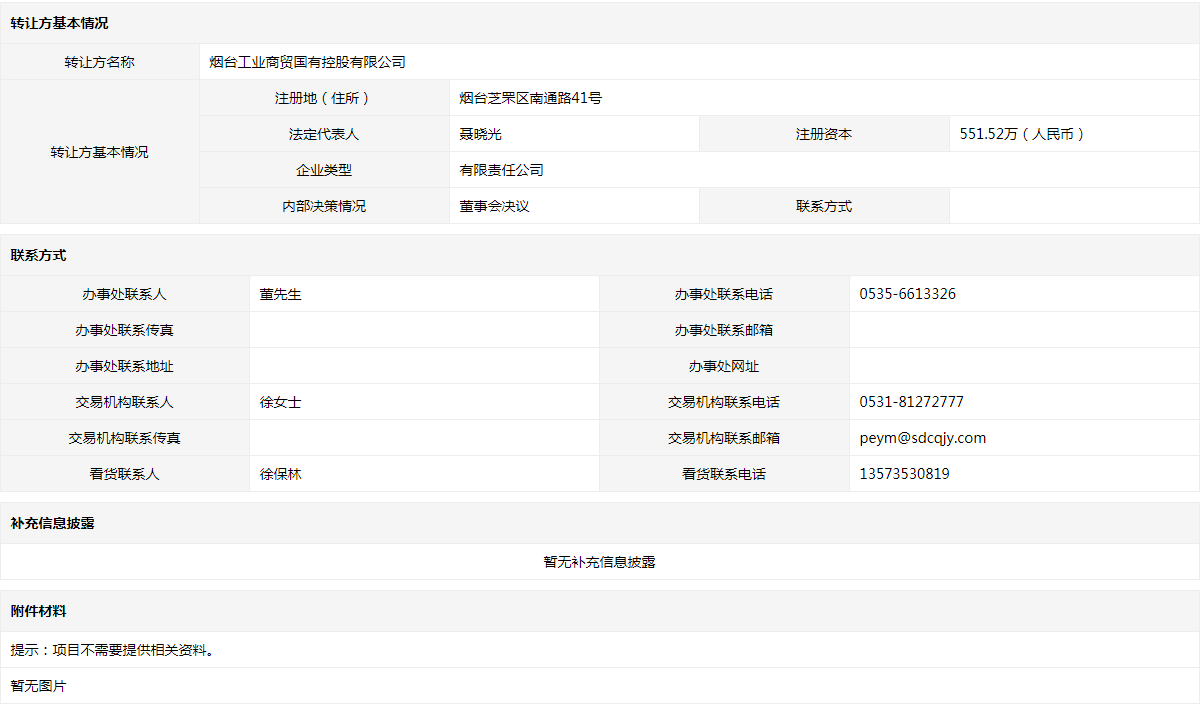The width and height of the screenshot is (1201, 705).
Task: Click the 办事处网址 label
Action: [x=724, y=366]
